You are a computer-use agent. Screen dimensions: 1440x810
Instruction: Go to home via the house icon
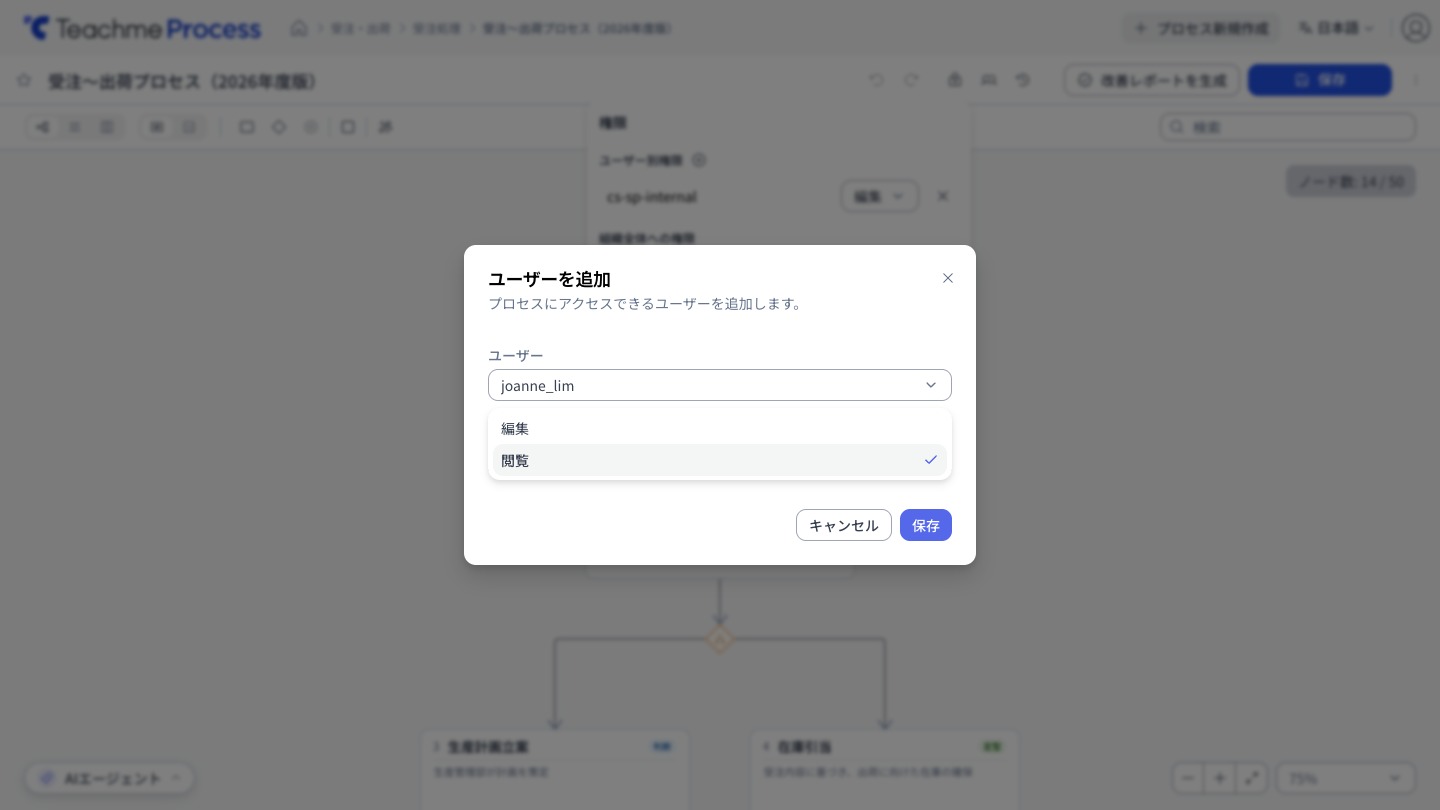[x=299, y=28]
